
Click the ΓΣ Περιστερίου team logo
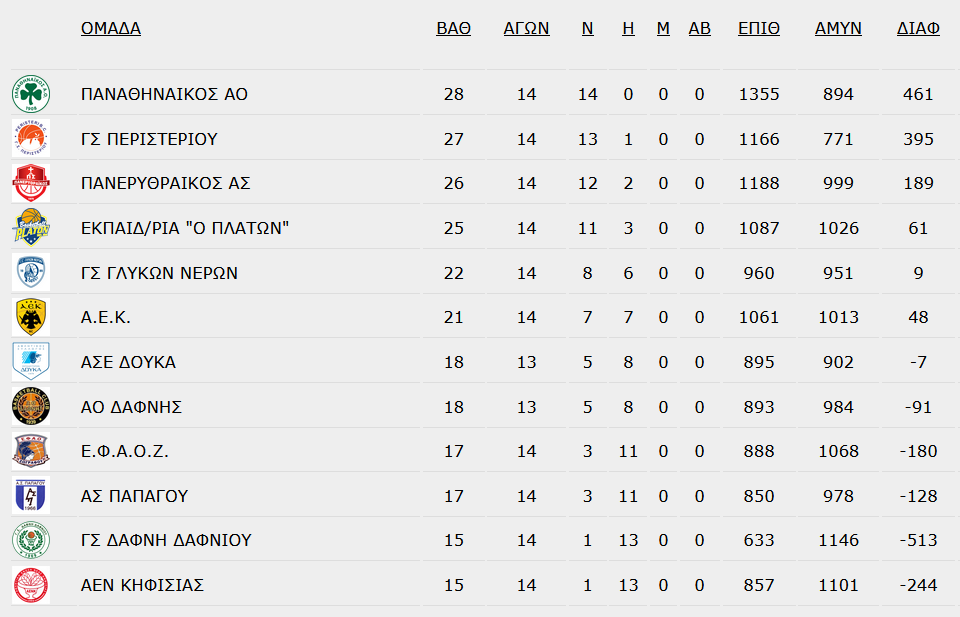[x=31, y=138]
